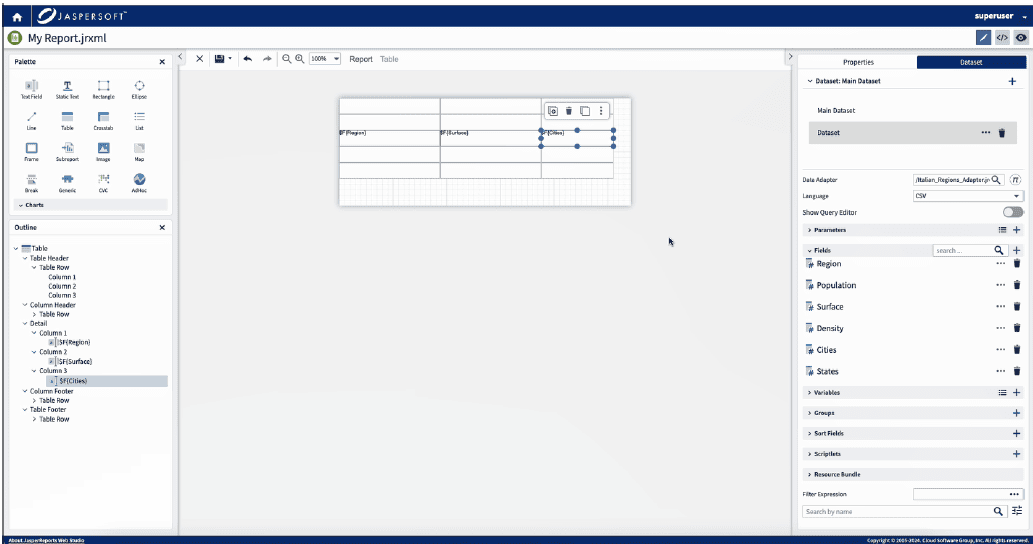Click the fields search input box

961,250
